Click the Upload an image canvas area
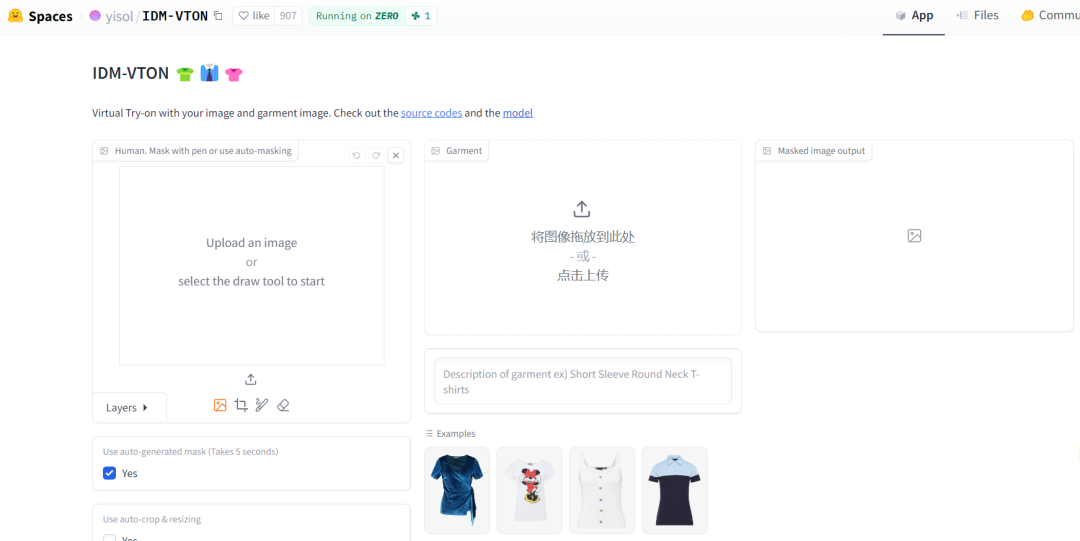1080x541 pixels. tap(251, 265)
